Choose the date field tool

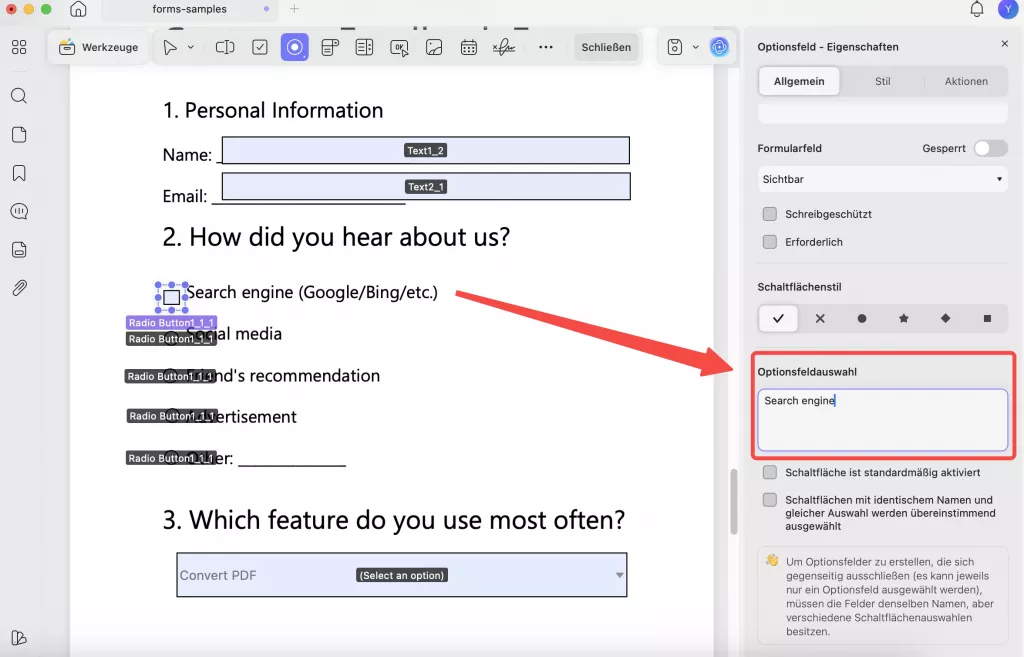pyautogui.click(x=469, y=47)
